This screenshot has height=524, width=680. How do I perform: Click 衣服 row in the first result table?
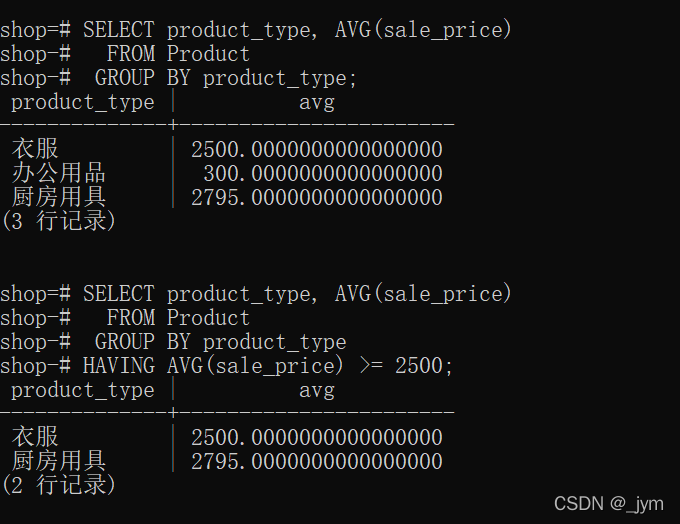coord(35,150)
